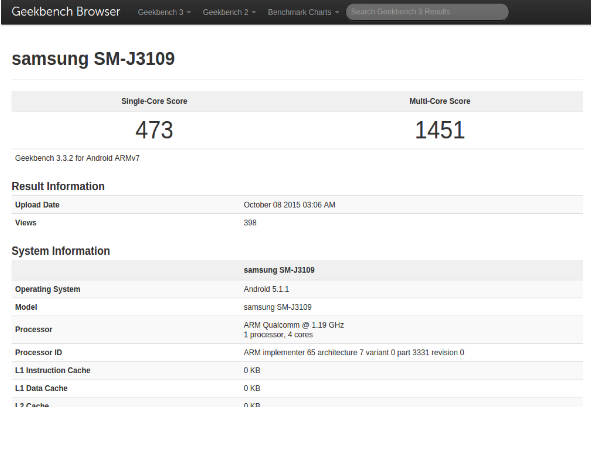This screenshot has height=450, width=600.
Task: Select the views count 398
Action: coord(250,223)
